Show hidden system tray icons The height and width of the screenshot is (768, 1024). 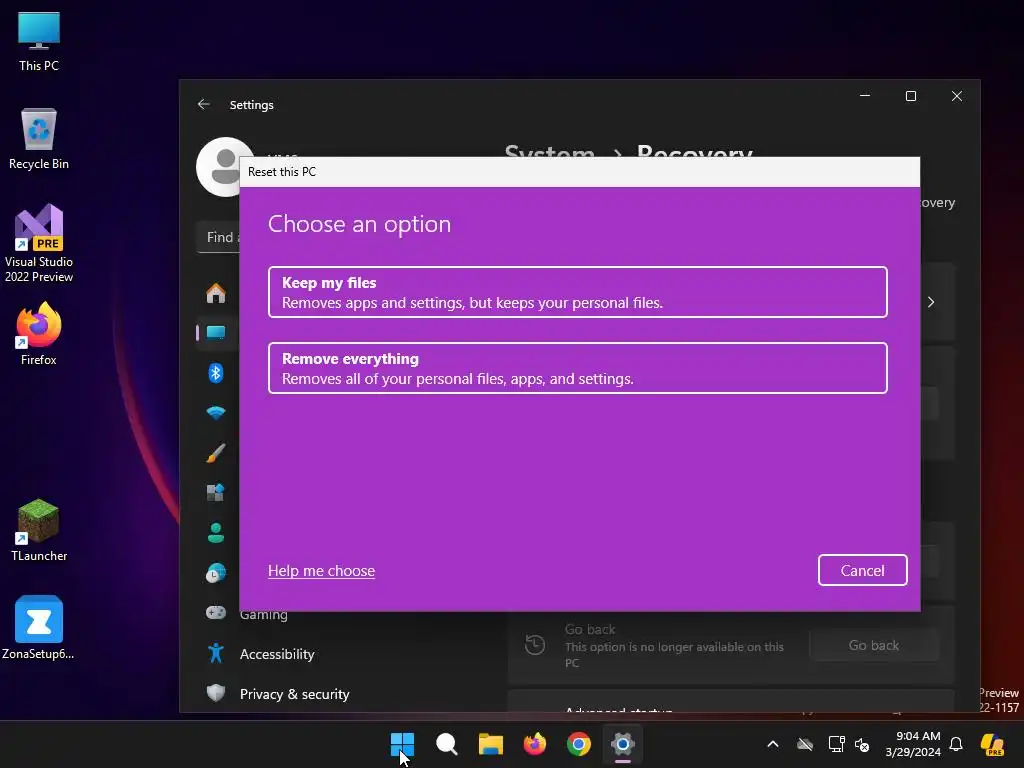773,744
